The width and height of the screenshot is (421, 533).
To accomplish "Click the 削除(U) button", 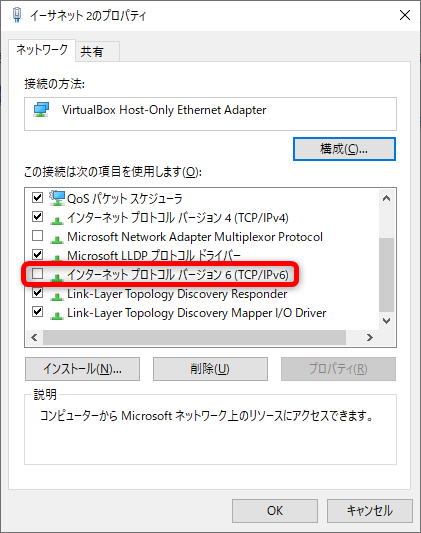I will pos(210,369).
